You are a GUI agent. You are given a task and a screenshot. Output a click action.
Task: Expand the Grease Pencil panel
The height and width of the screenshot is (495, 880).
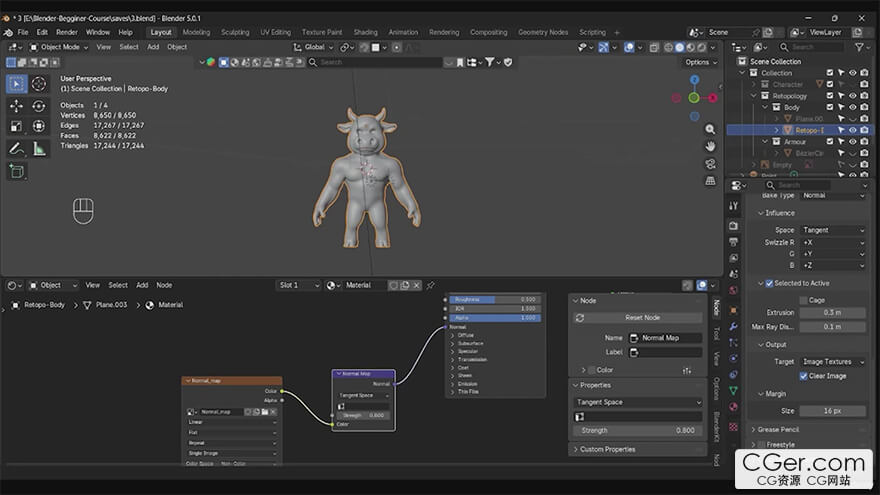pos(778,429)
